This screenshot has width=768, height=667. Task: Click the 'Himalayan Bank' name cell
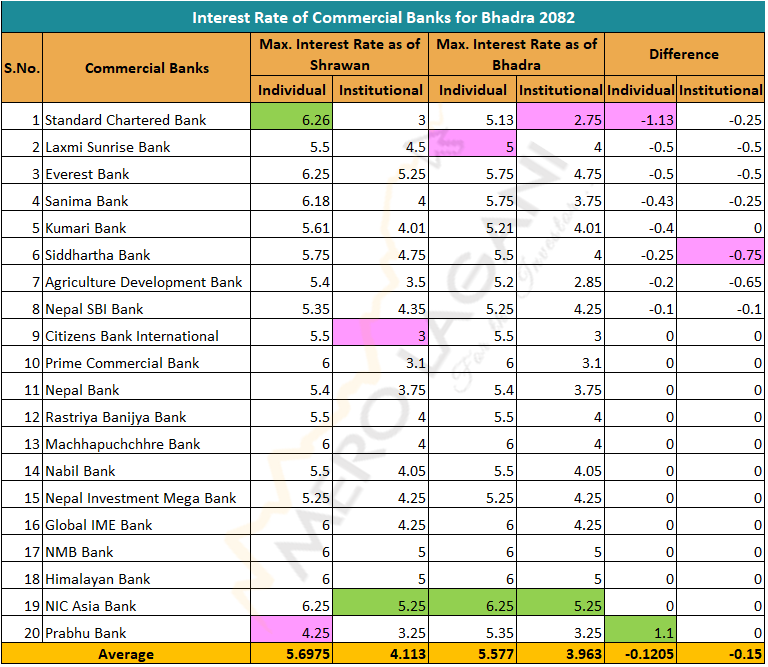146,575
